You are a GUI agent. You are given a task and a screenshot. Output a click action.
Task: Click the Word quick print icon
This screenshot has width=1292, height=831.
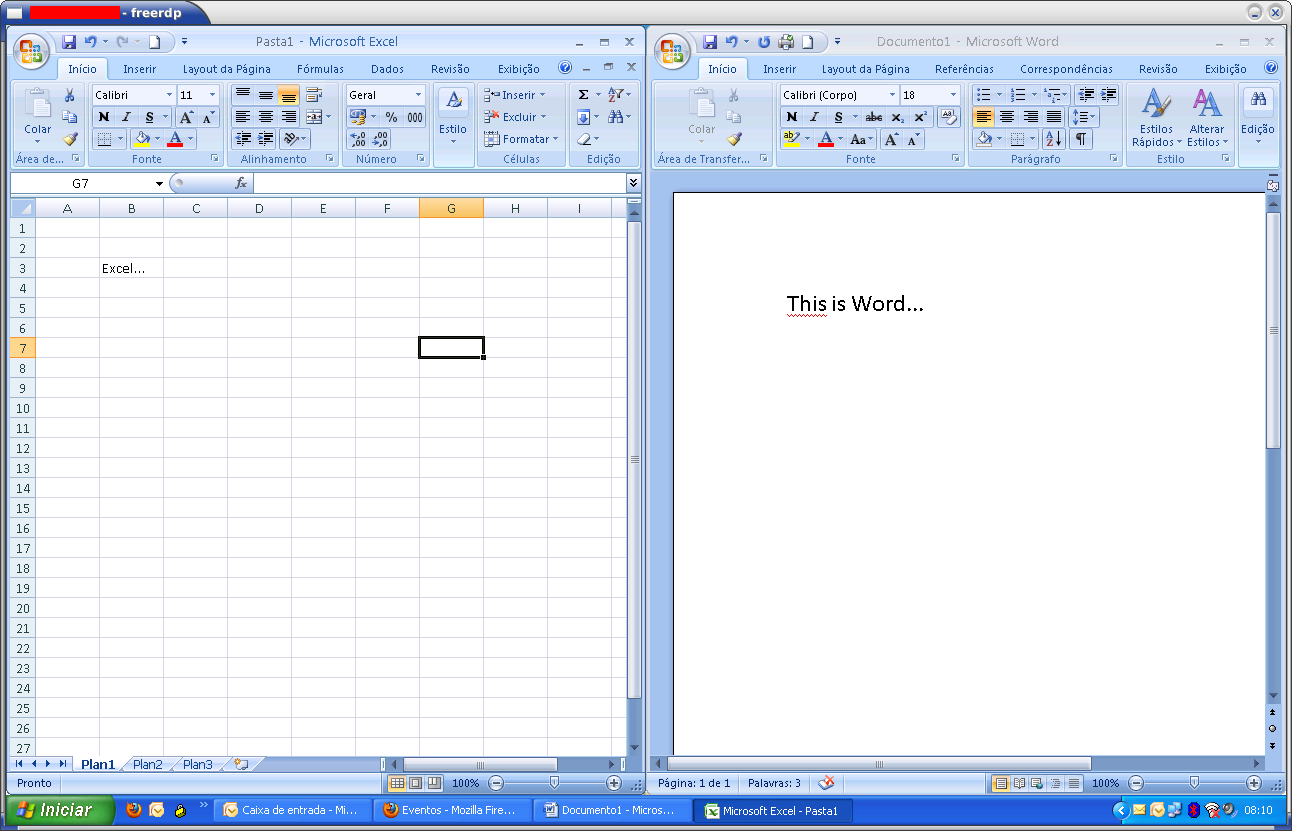(x=786, y=42)
